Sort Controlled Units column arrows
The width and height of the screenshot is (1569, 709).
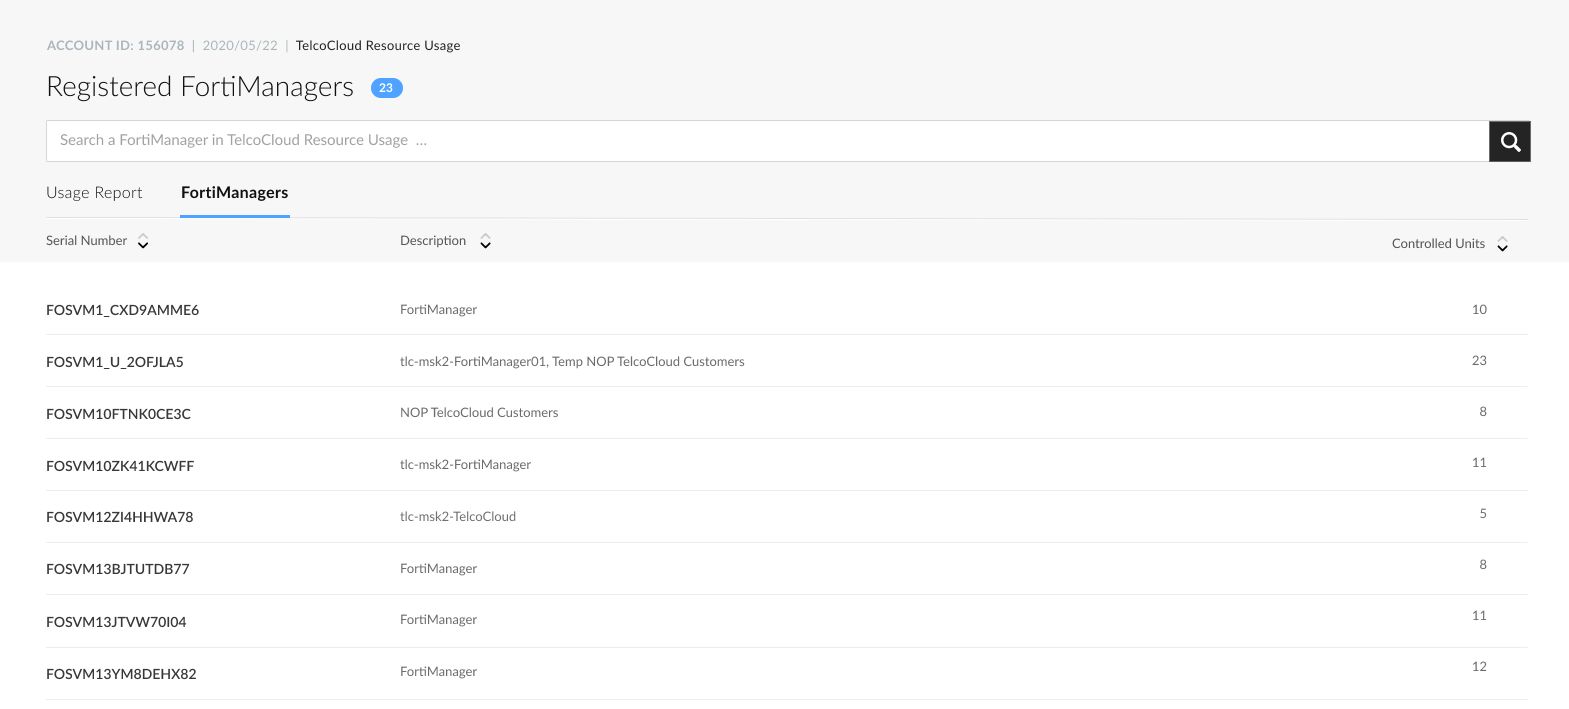(x=1502, y=245)
